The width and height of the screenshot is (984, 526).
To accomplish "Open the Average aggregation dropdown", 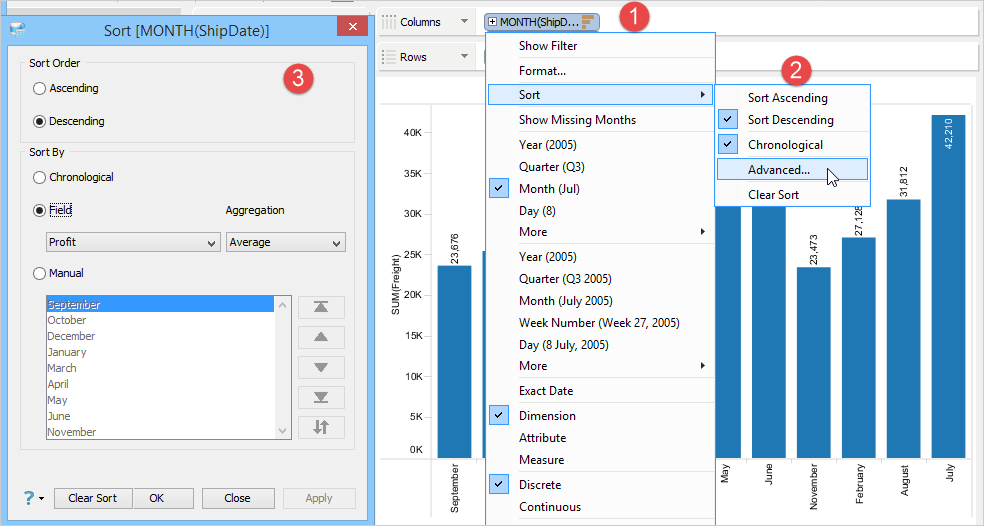I will tap(286, 242).
